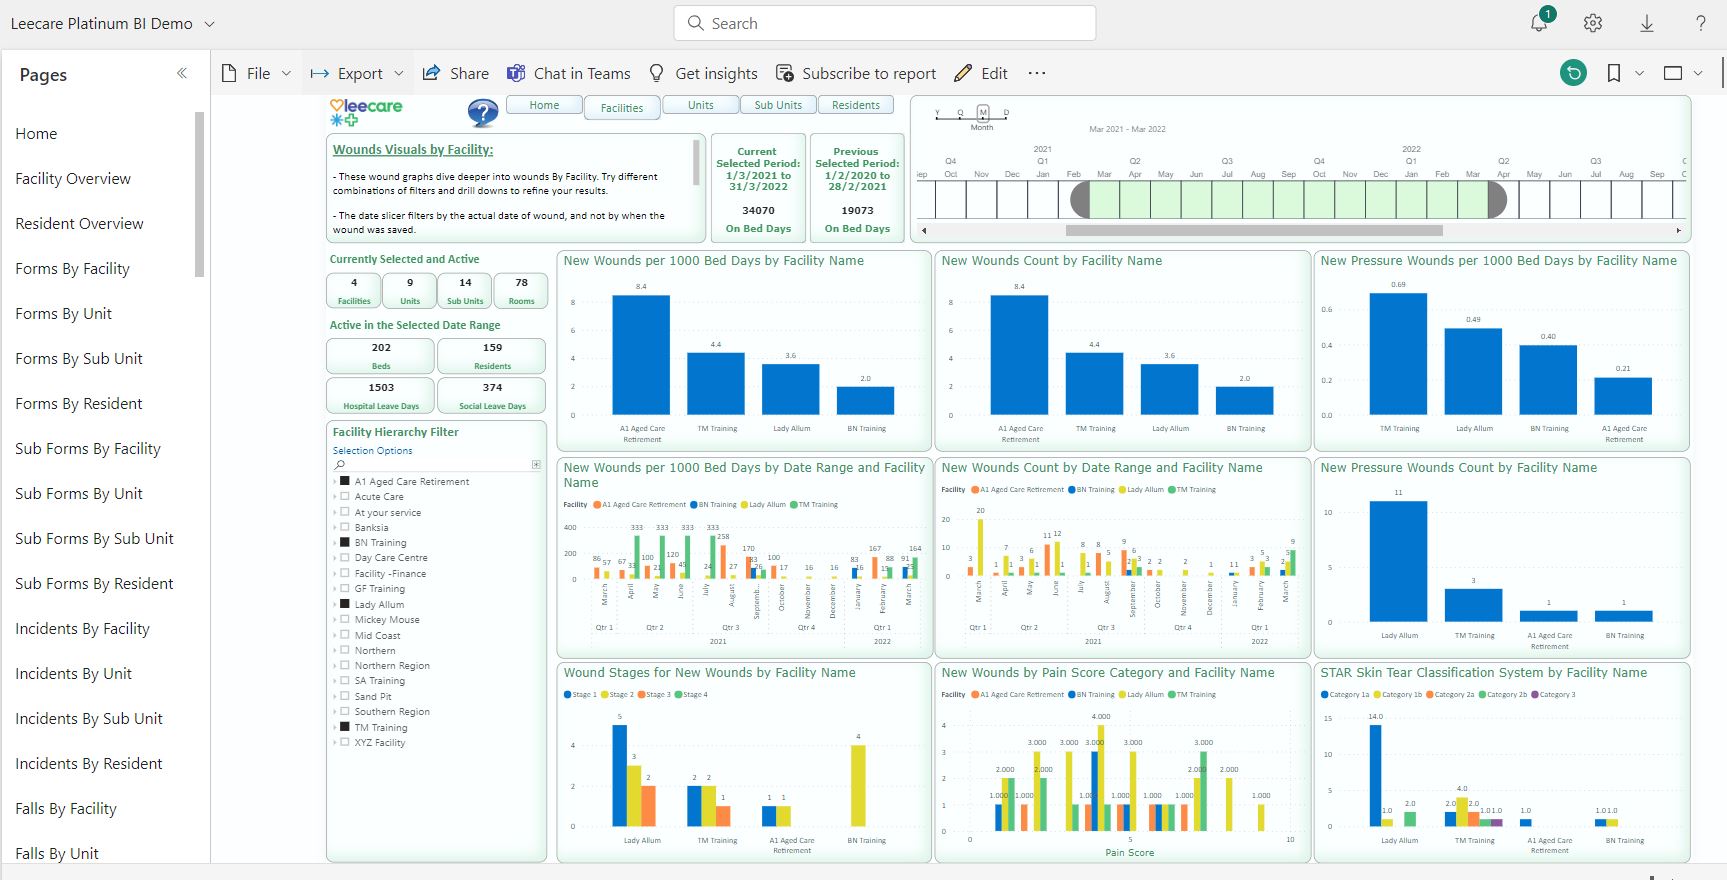Uncheck the BN Training facility checkbox
1727x880 pixels.
tap(345, 542)
